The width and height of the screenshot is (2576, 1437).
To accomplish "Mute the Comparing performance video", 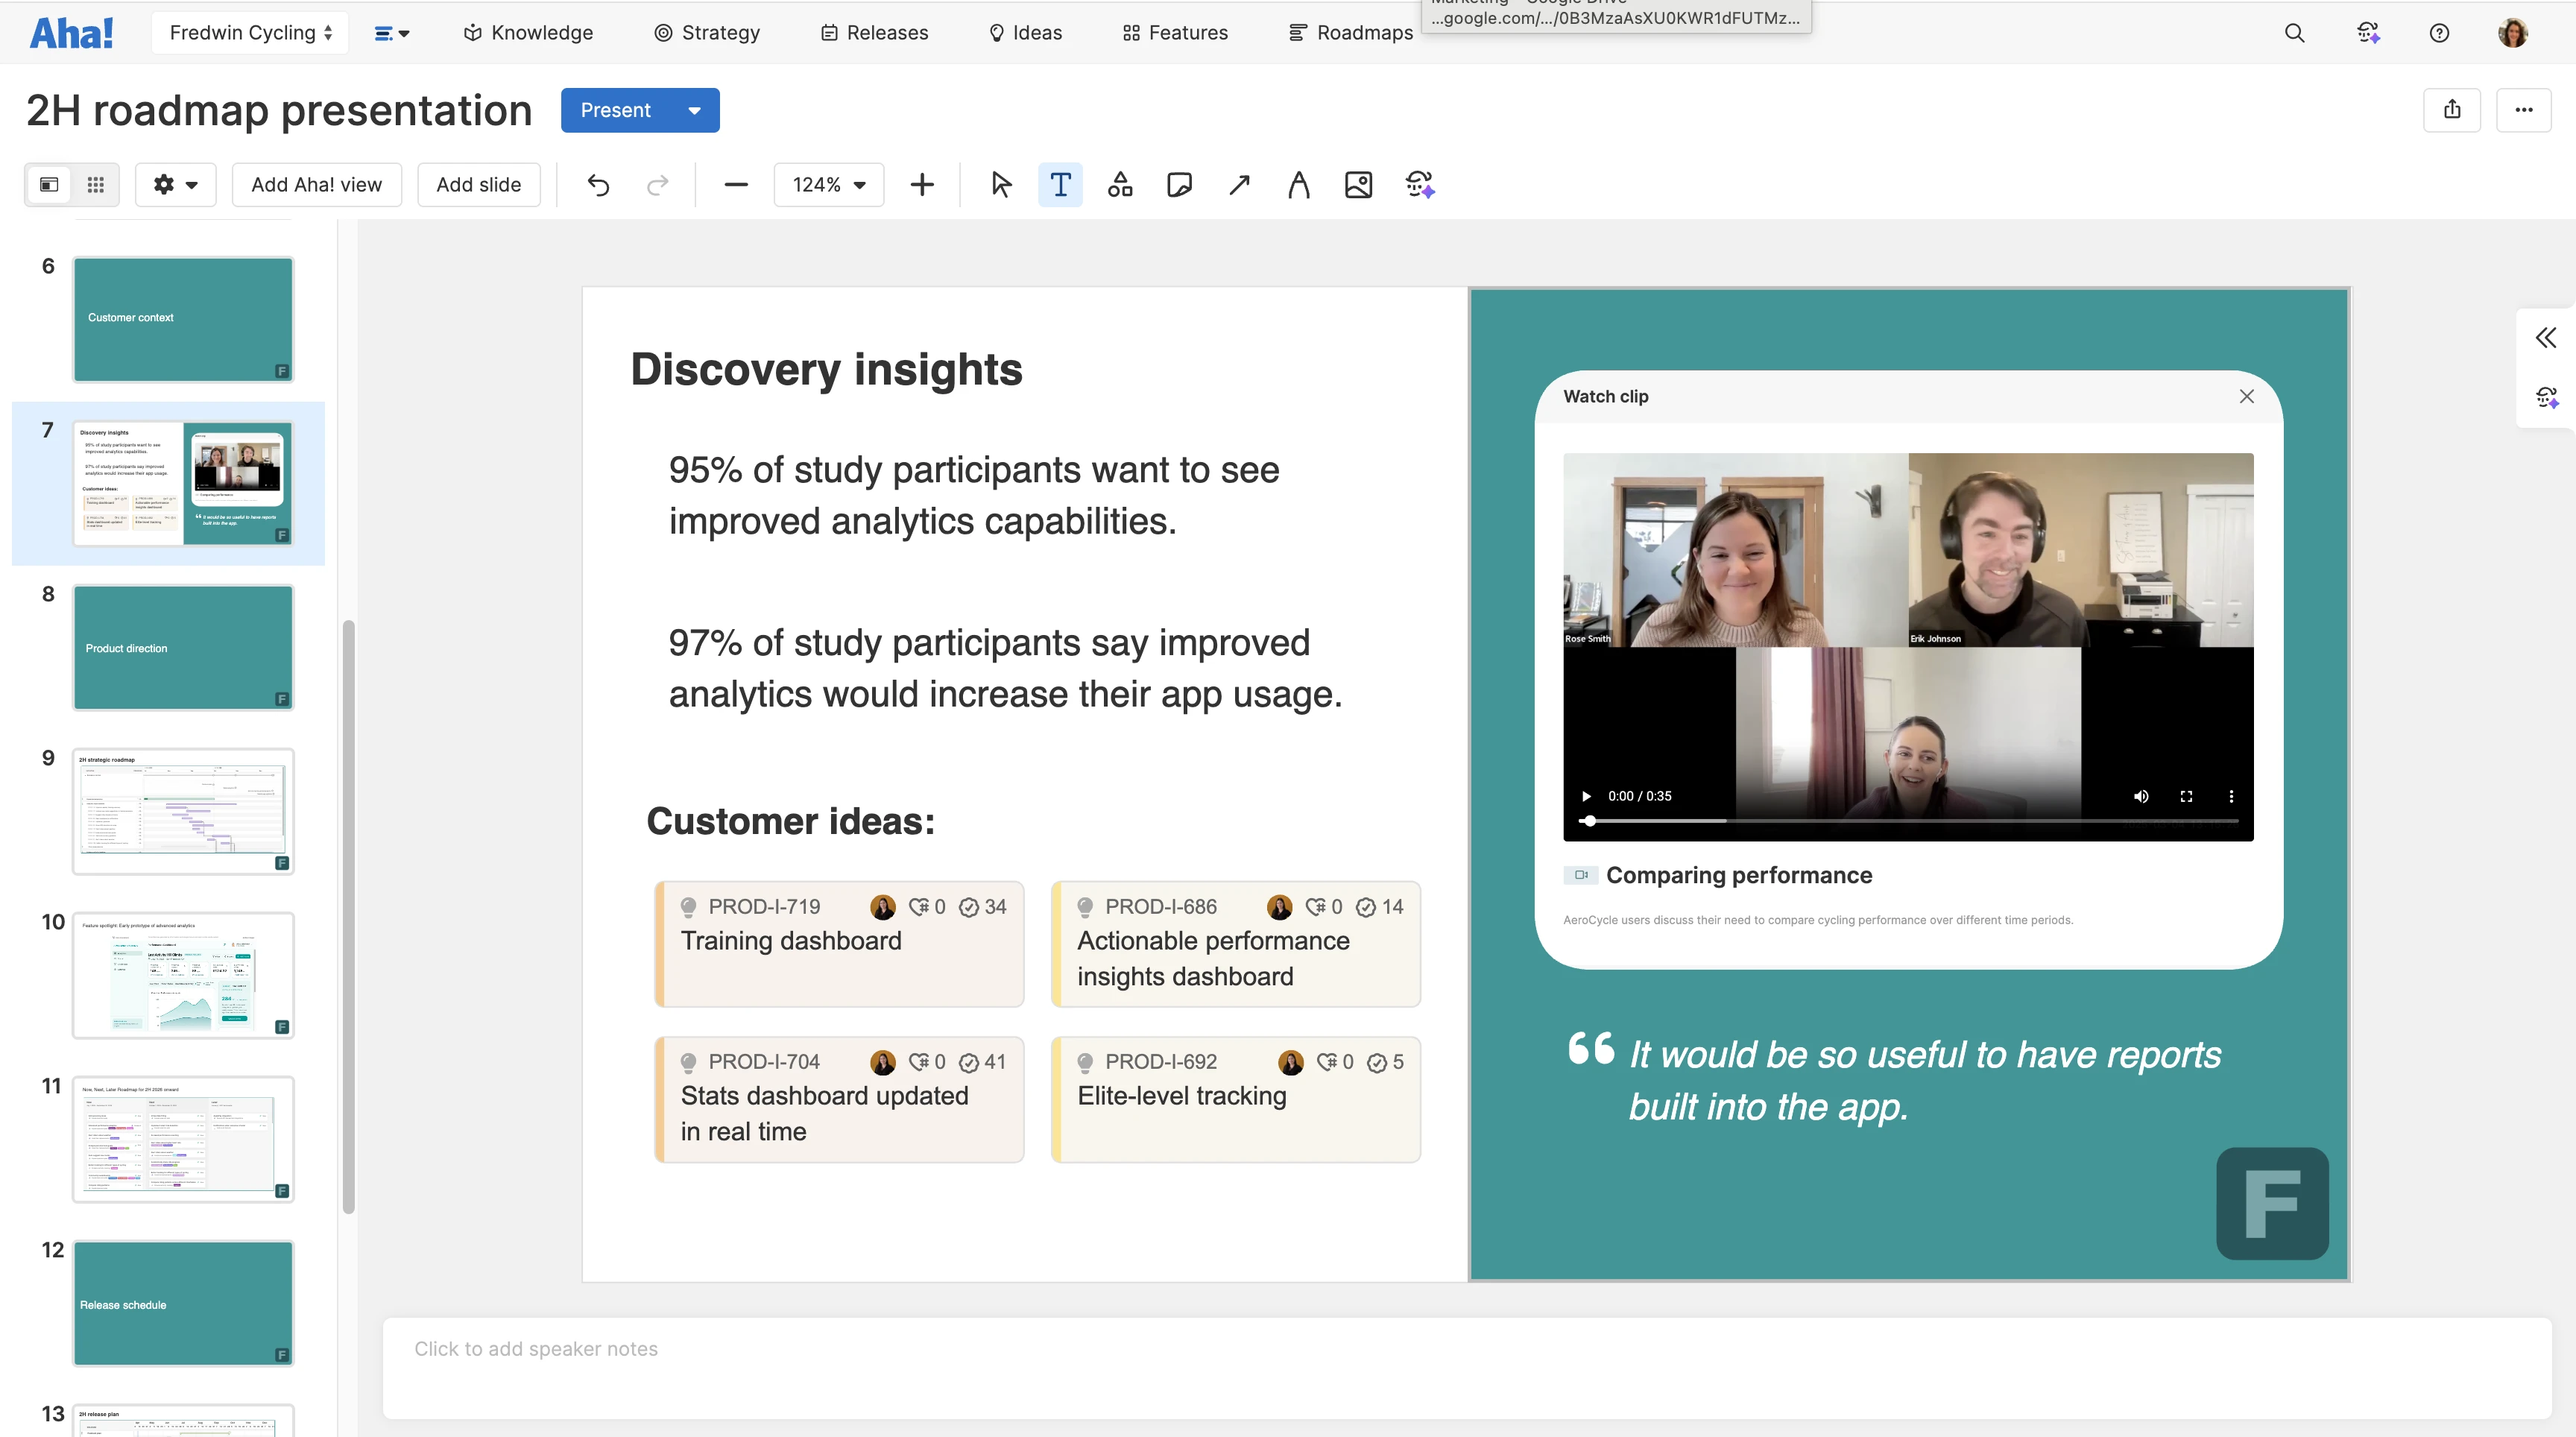I will pos(2141,796).
